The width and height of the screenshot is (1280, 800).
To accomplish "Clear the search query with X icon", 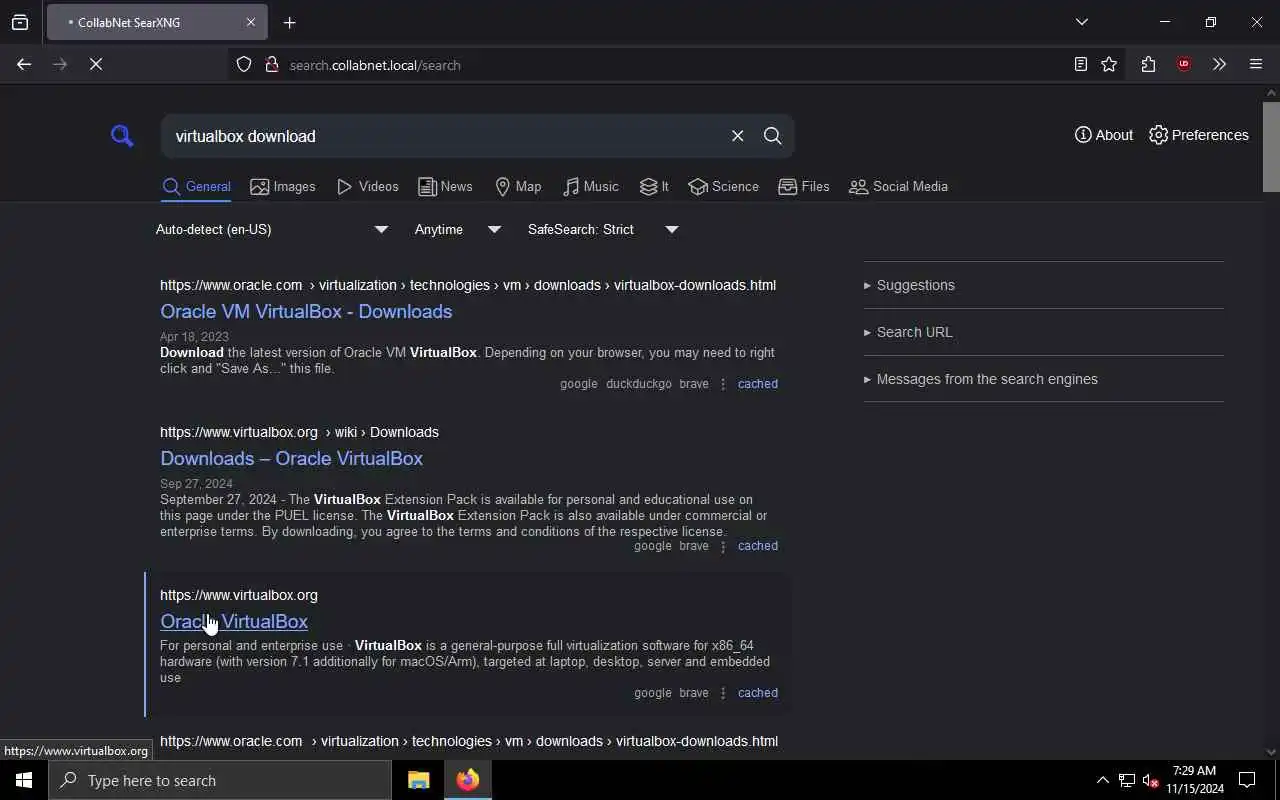I will point(737,136).
